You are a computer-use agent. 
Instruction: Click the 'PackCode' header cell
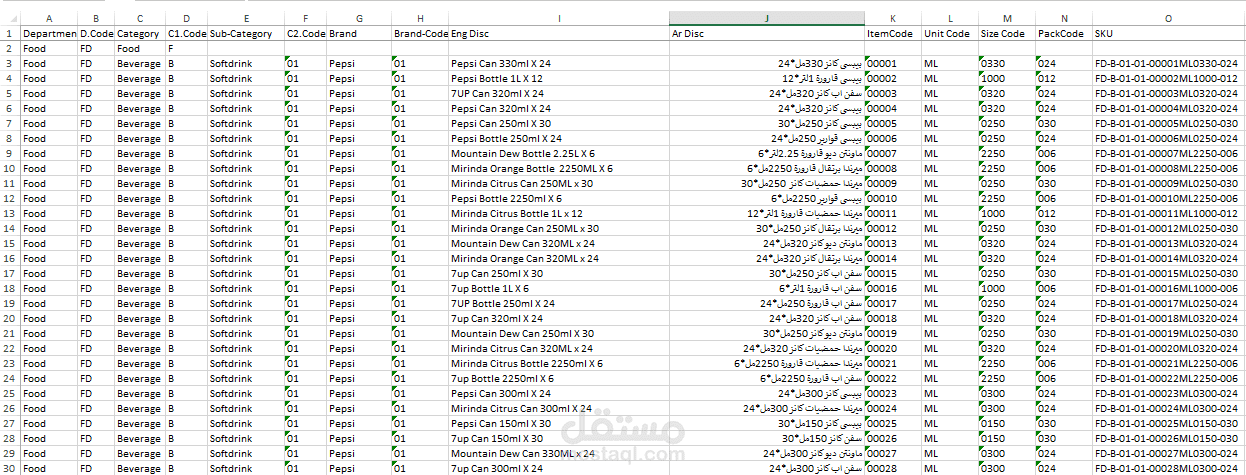coord(1064,33)
